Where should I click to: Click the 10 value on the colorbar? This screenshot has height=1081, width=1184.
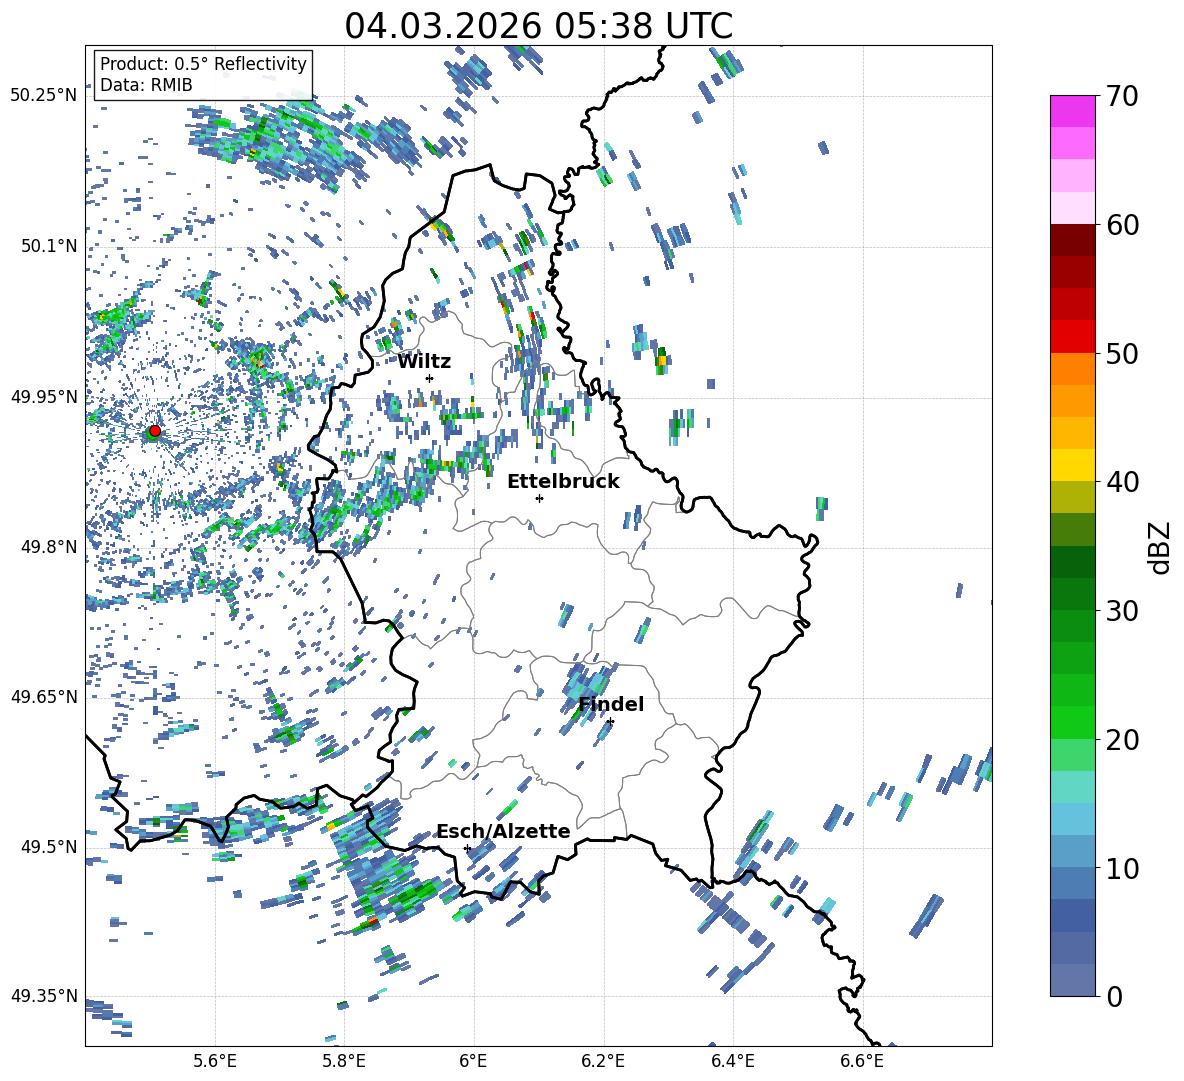[x=1122, y=868]
